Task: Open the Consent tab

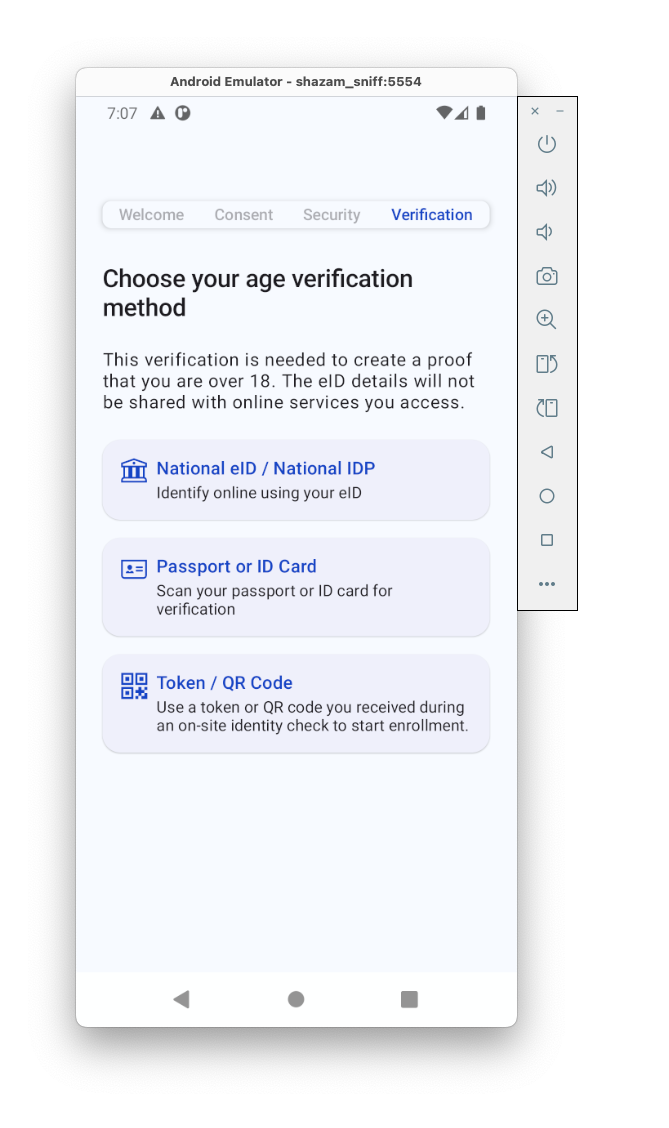Action: (x=243, y=214)
